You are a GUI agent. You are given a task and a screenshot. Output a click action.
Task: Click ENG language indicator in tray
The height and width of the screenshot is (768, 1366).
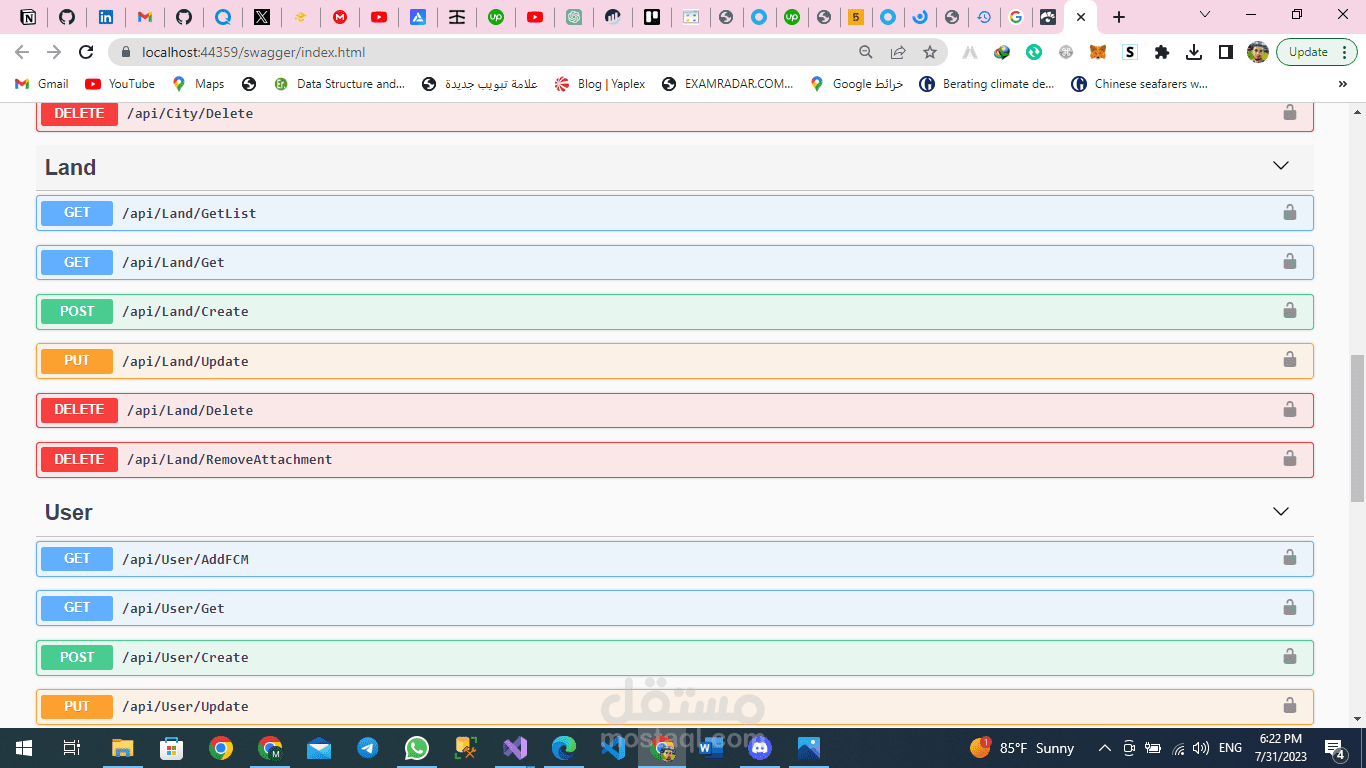[x=1230, y=747]
